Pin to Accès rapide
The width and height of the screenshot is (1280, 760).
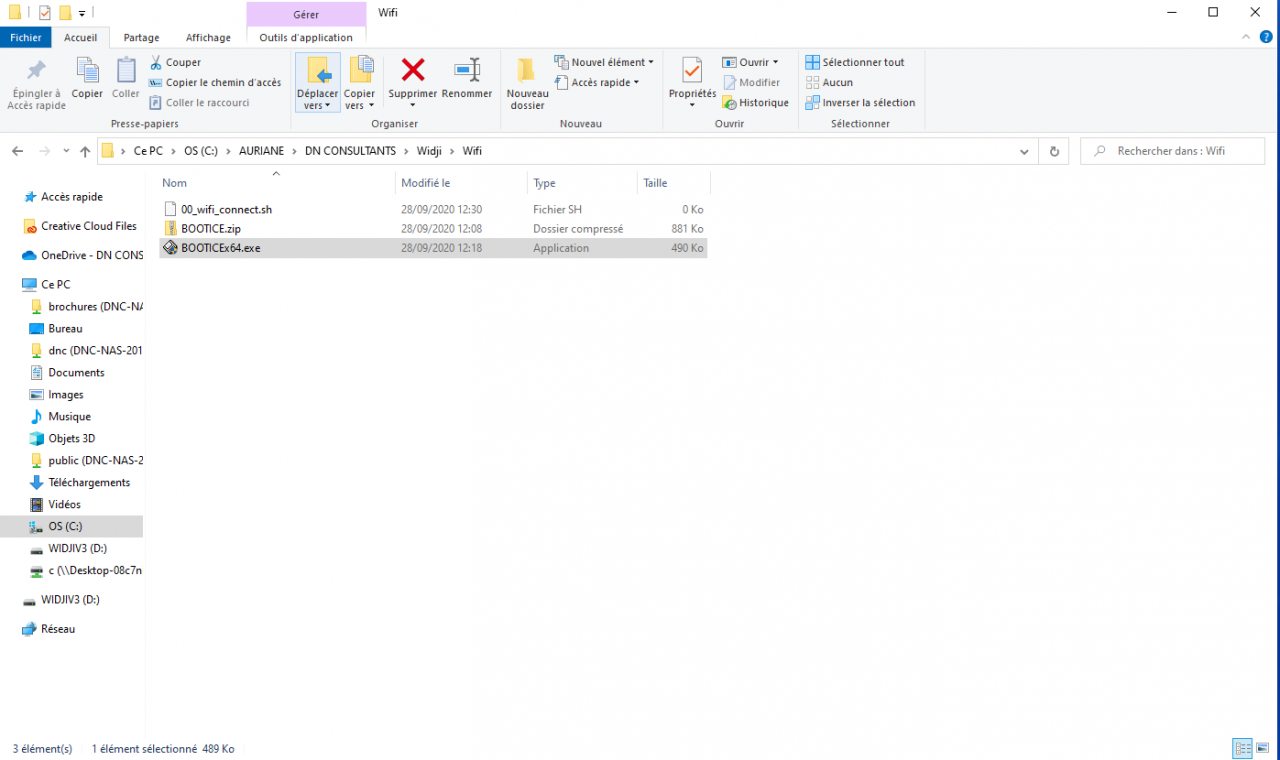pyautogui.click(x=36, y=85)
